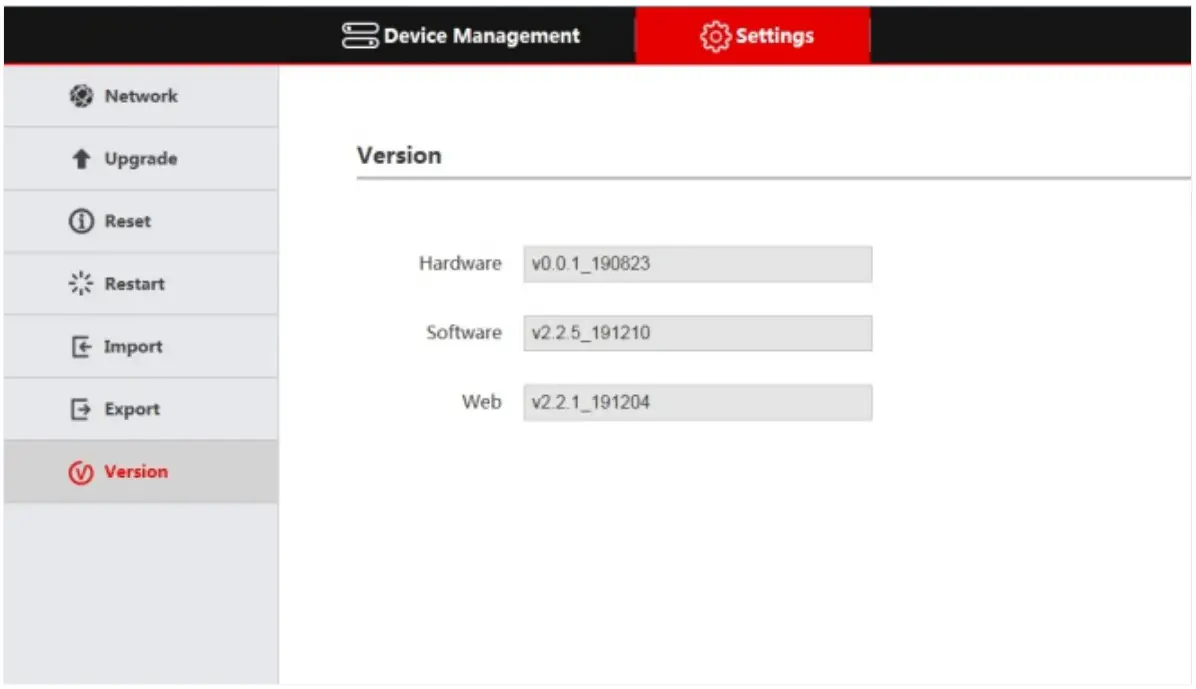
Task: Click the Hardware version field
Action: [x=697, y=263]
